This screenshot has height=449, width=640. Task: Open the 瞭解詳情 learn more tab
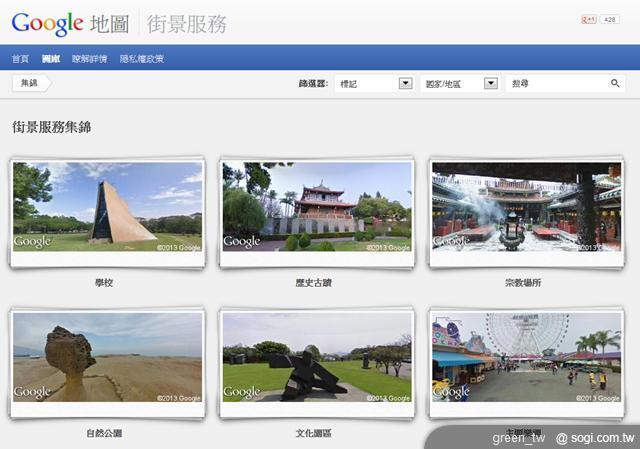90,59
